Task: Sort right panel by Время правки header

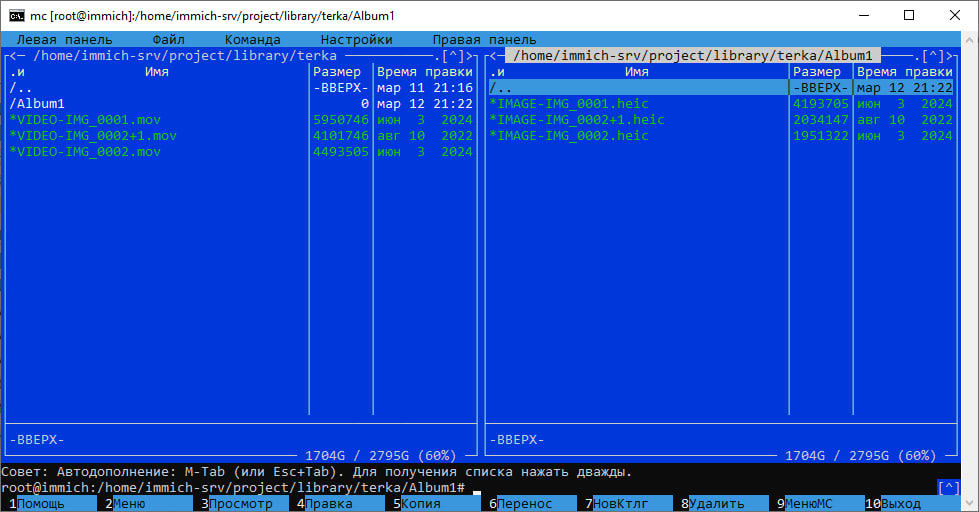Action: pos(905,72)
